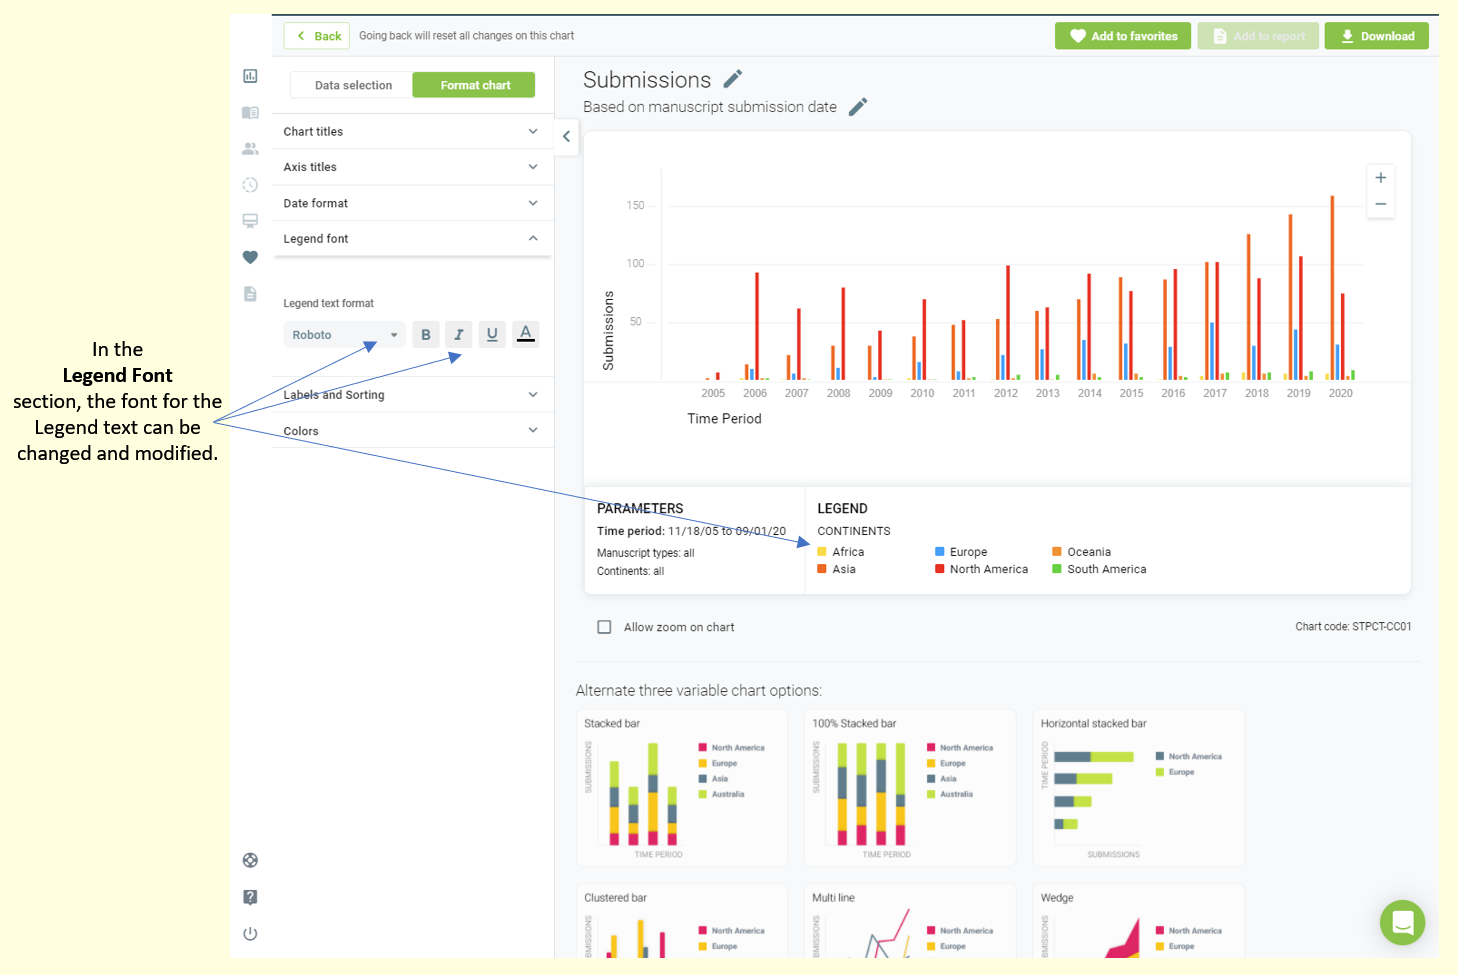Open favorites heart icon in sidebar

pyautogui.click(x=250, y=257)
